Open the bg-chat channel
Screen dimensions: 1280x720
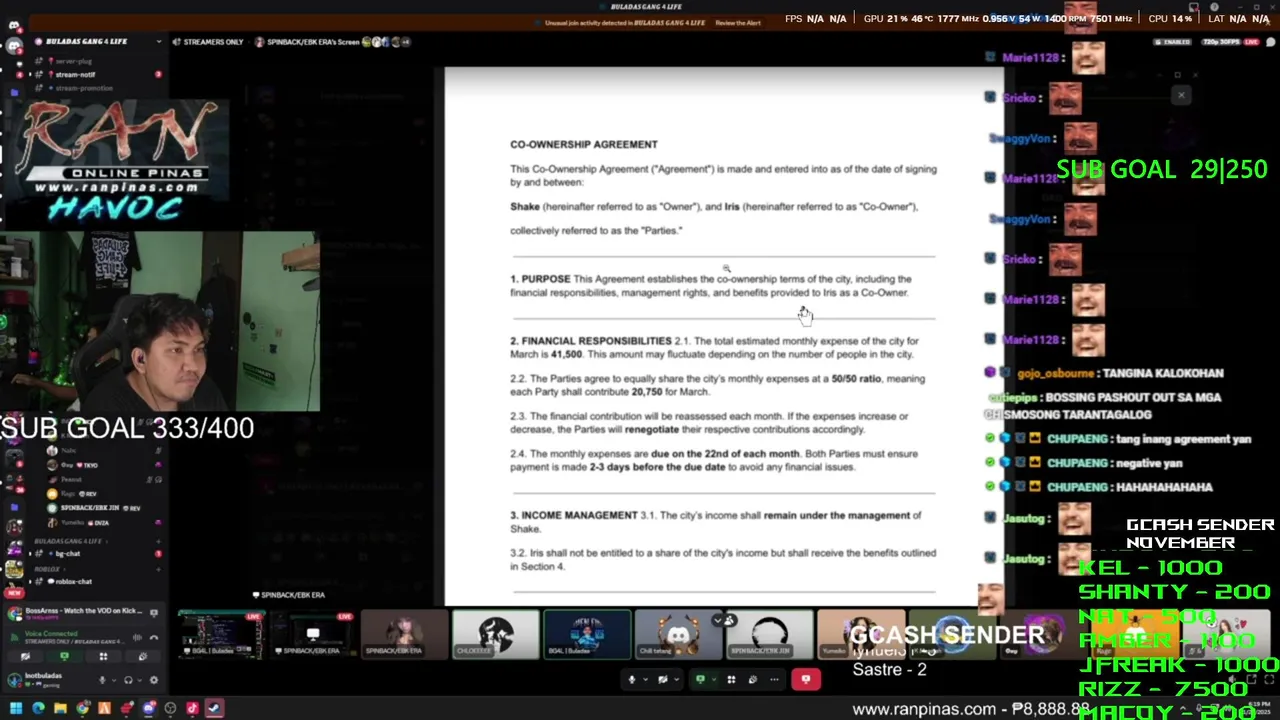pos(68,553)
